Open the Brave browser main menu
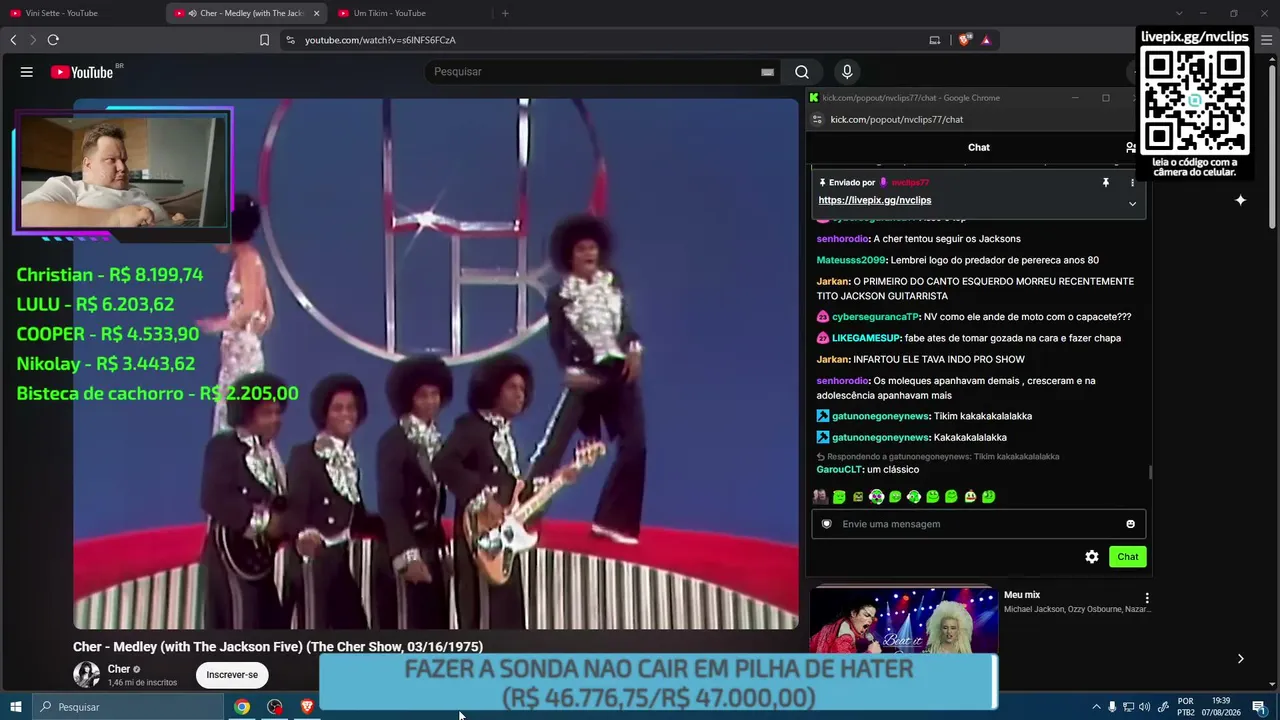1280x720 pixels. tap(1265, 40)
